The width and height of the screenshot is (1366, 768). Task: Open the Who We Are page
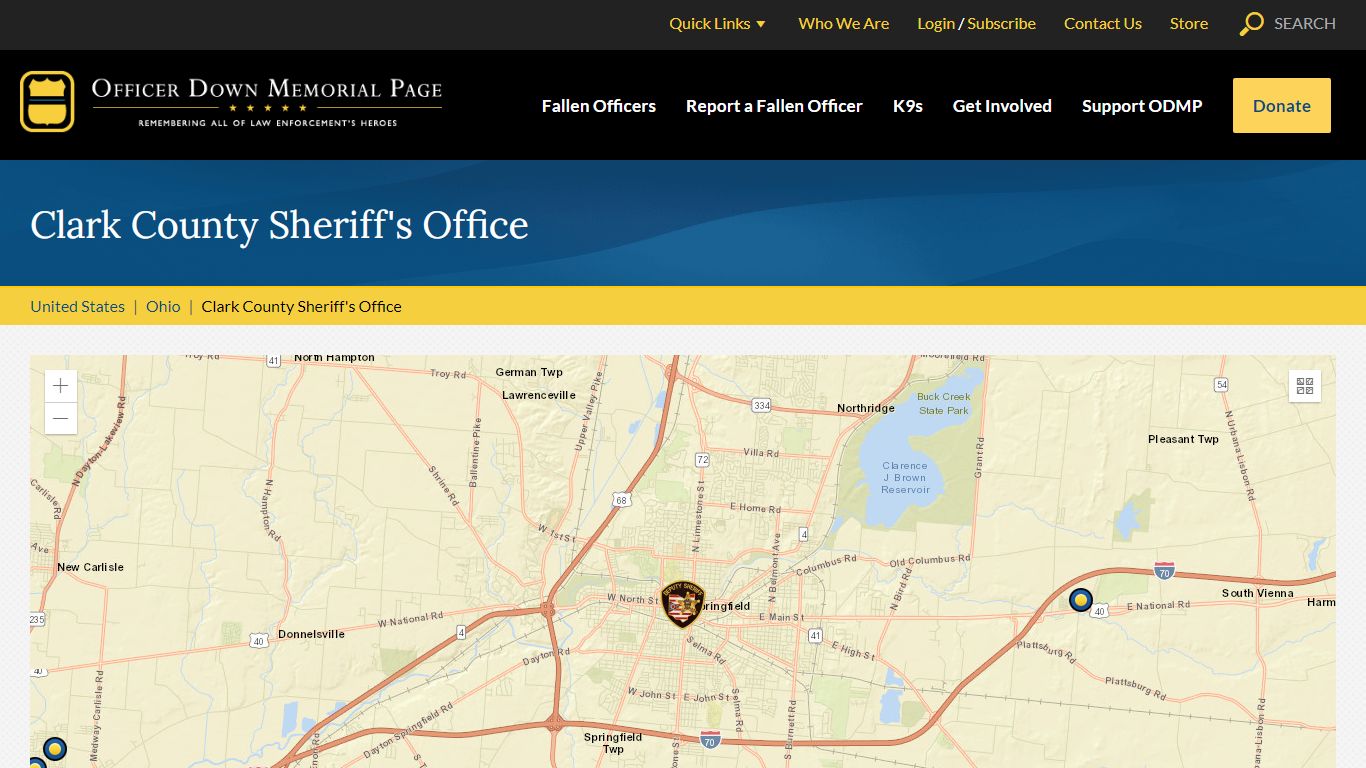click(x=843, y=24)
